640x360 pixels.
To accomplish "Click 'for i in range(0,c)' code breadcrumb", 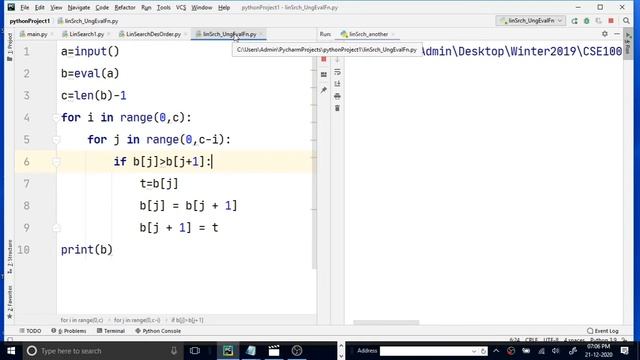I will pos(82,320).
